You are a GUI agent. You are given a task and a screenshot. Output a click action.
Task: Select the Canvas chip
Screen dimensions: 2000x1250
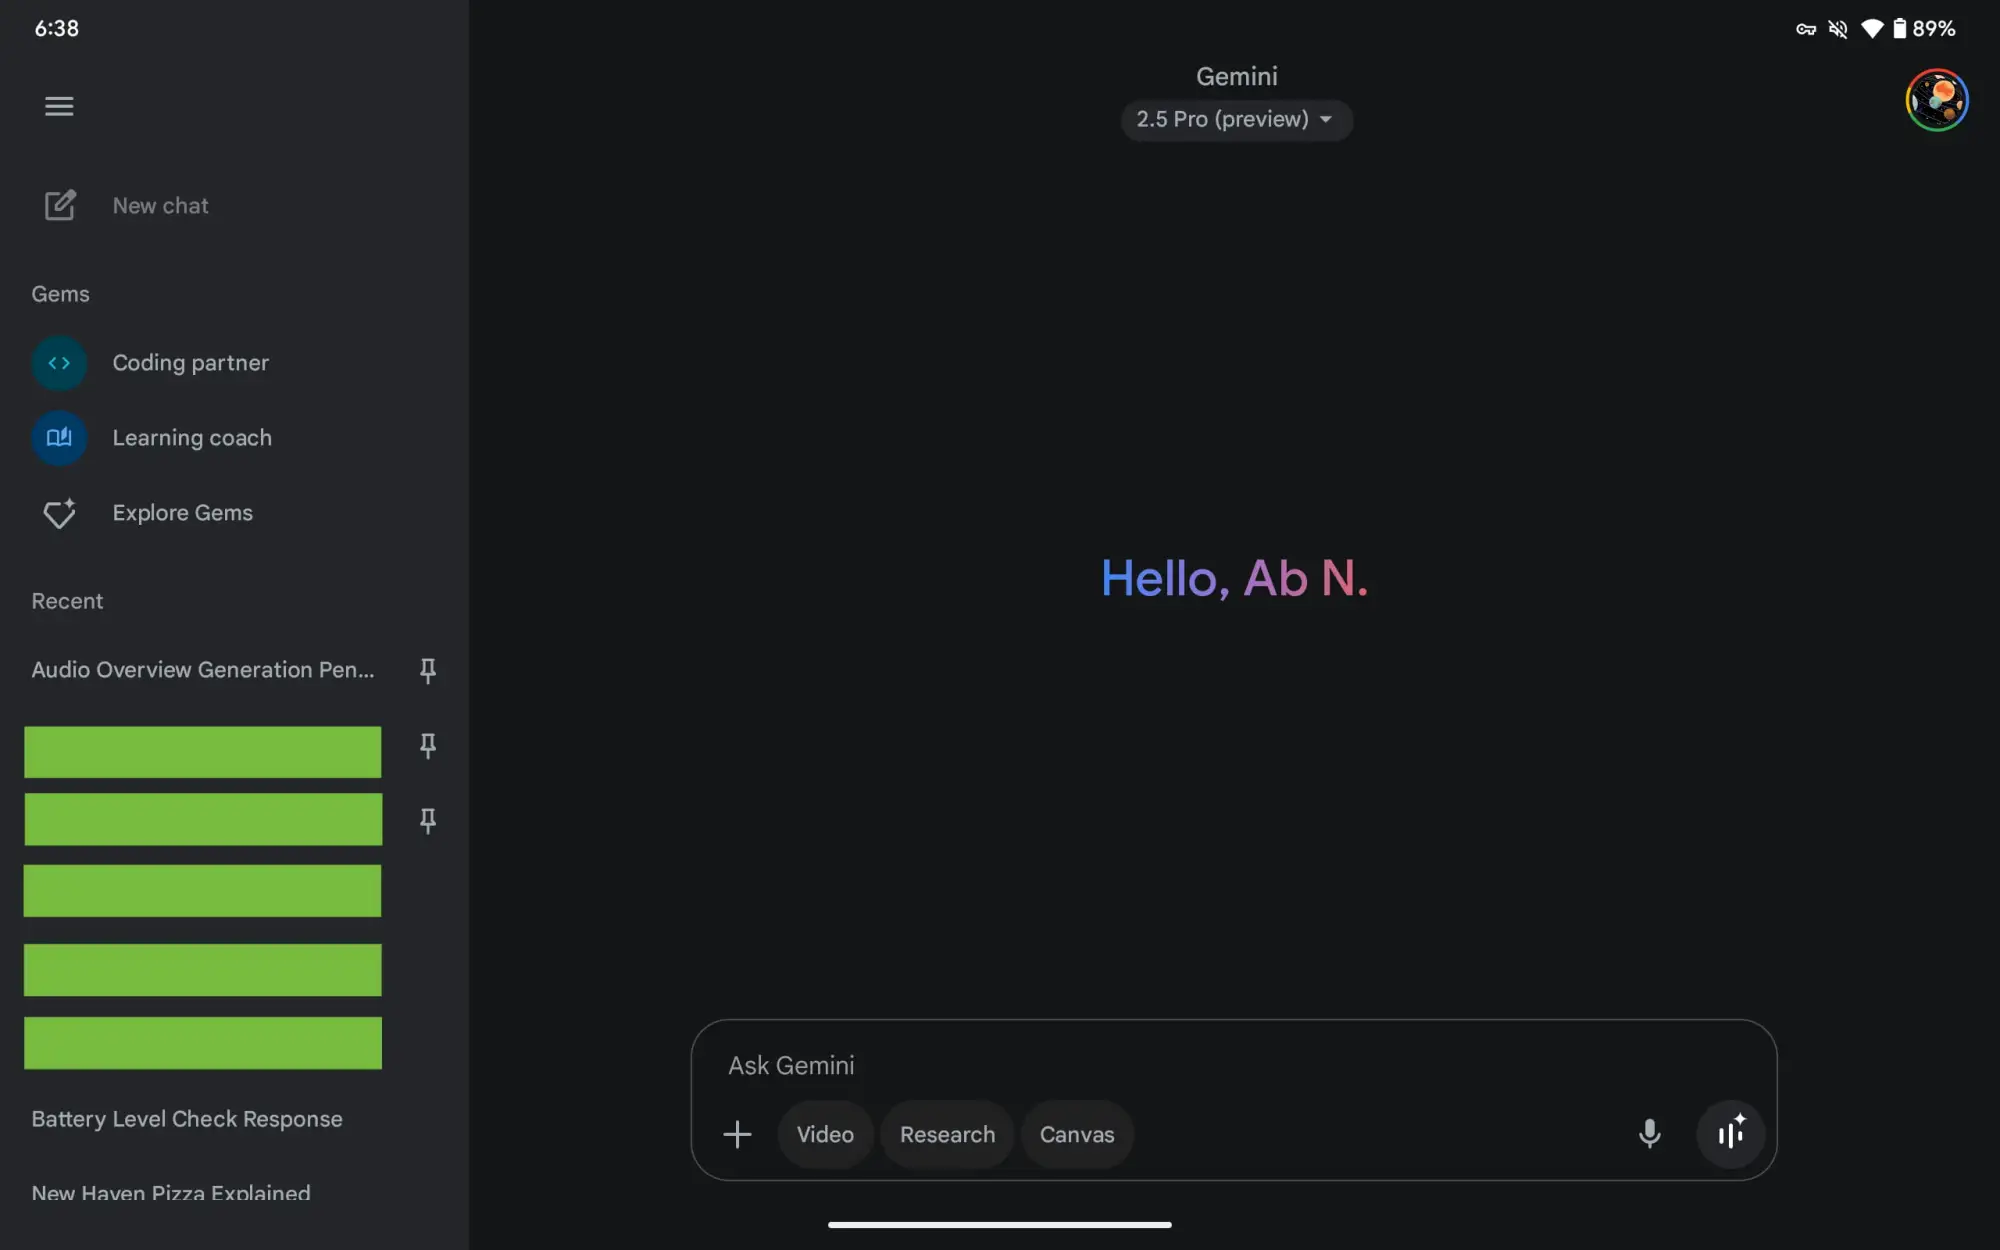point(1076,1134)
